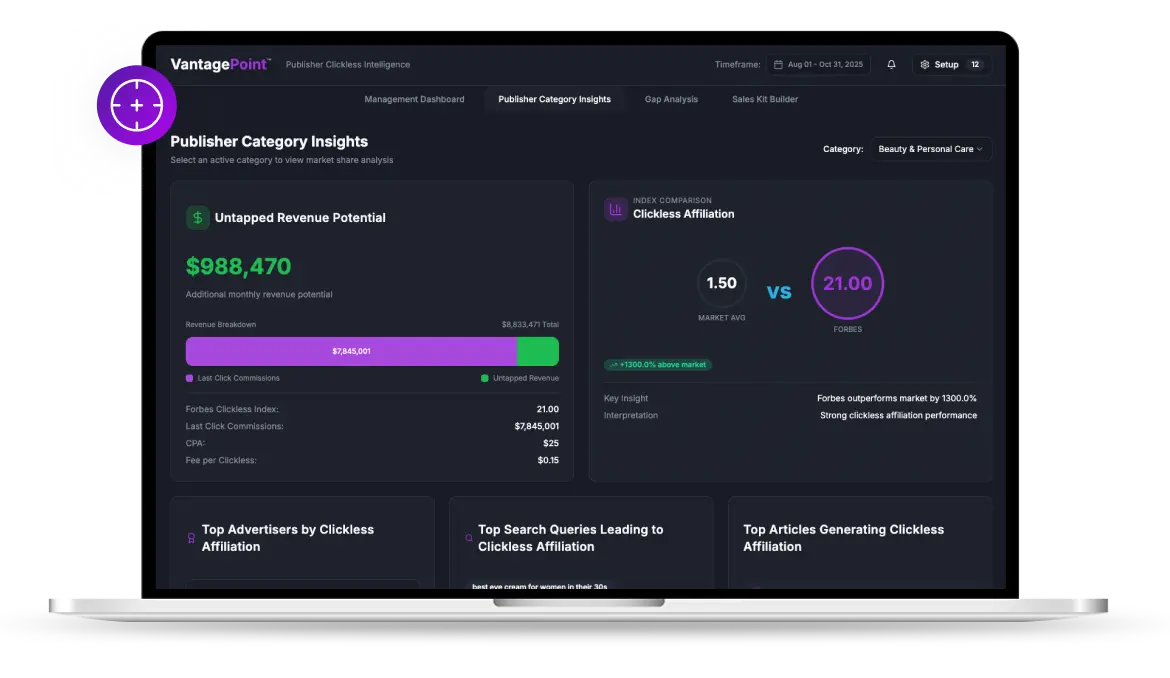Click the +1300.0% above market badge
The width and height of the screenshot is (1170, 678).
point(658,365)
